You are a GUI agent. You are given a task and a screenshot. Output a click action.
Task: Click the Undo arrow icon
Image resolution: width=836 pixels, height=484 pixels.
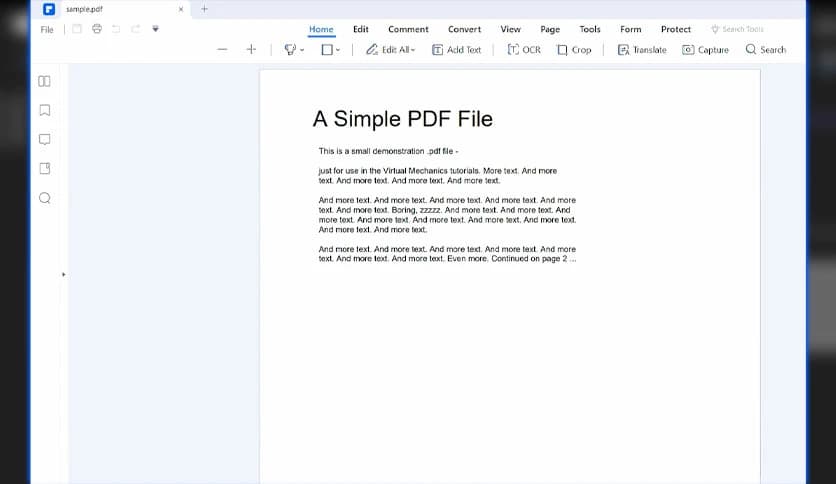(x=116, y=29)
